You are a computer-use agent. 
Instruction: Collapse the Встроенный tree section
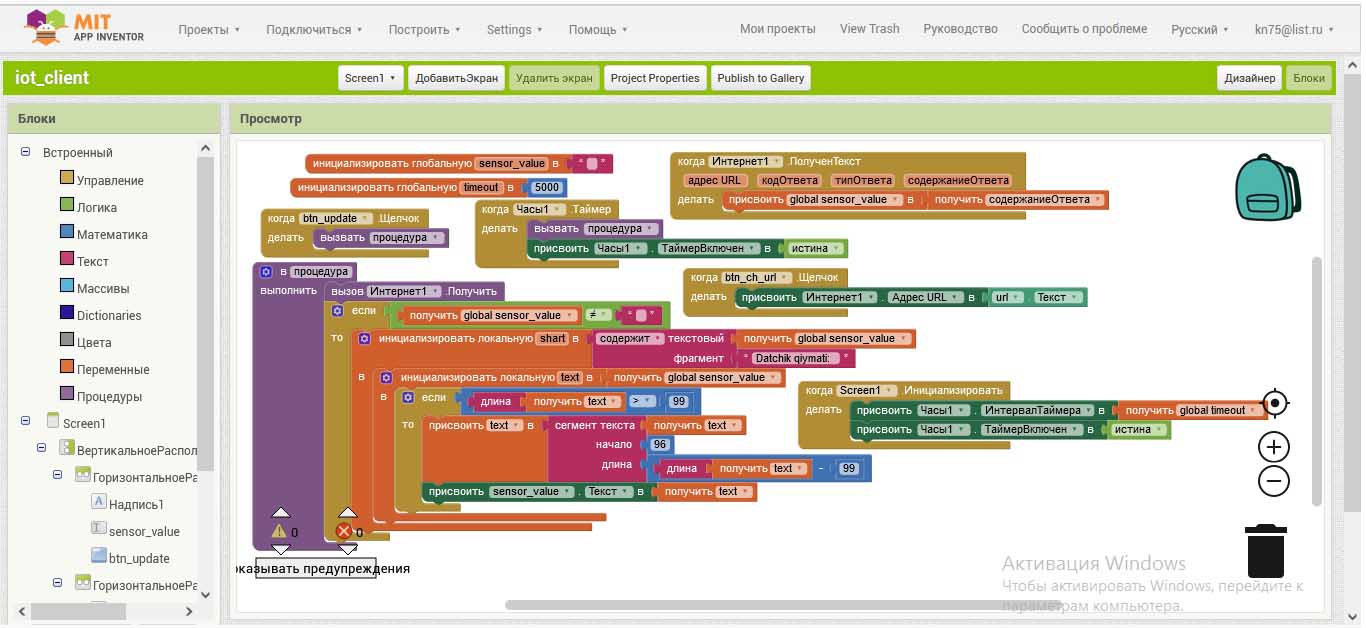[x=26, y=152]
